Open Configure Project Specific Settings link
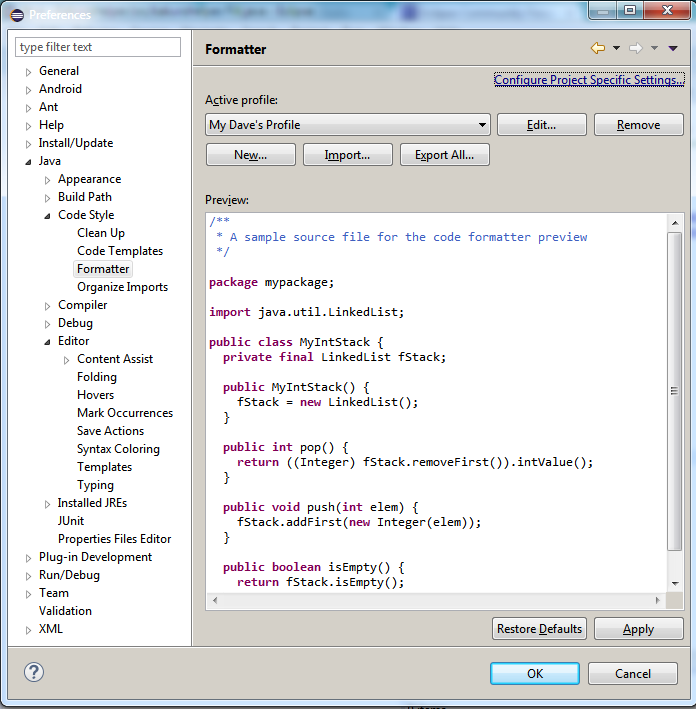 [589, 80]
